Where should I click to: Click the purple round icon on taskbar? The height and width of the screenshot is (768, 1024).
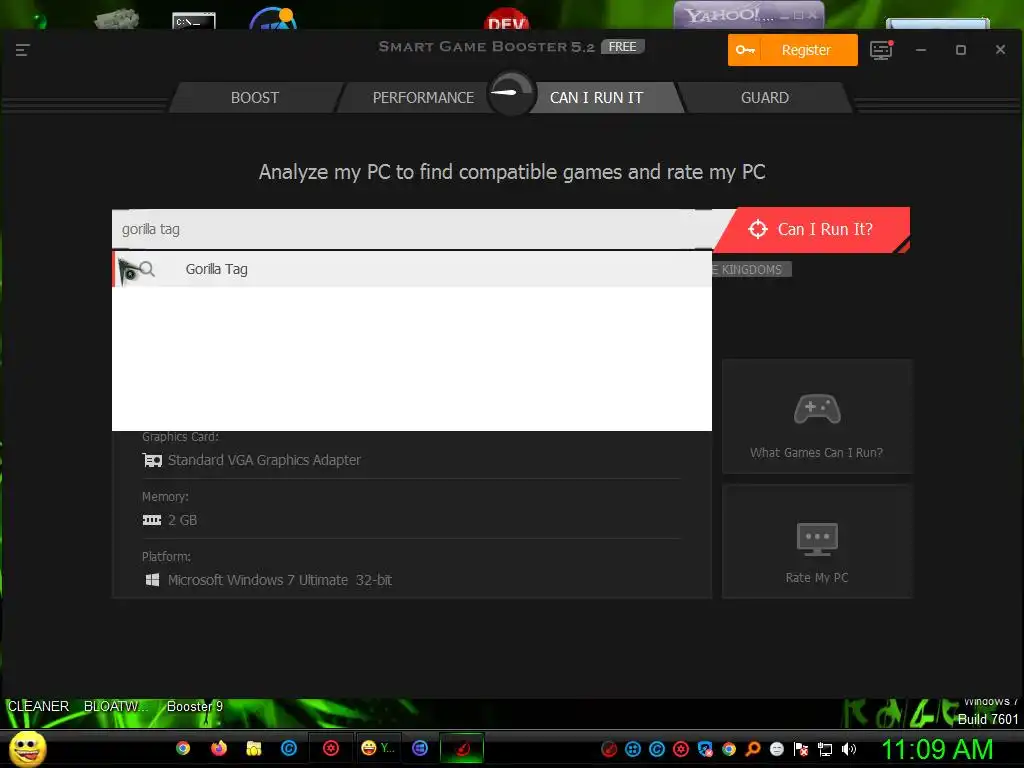420,748
